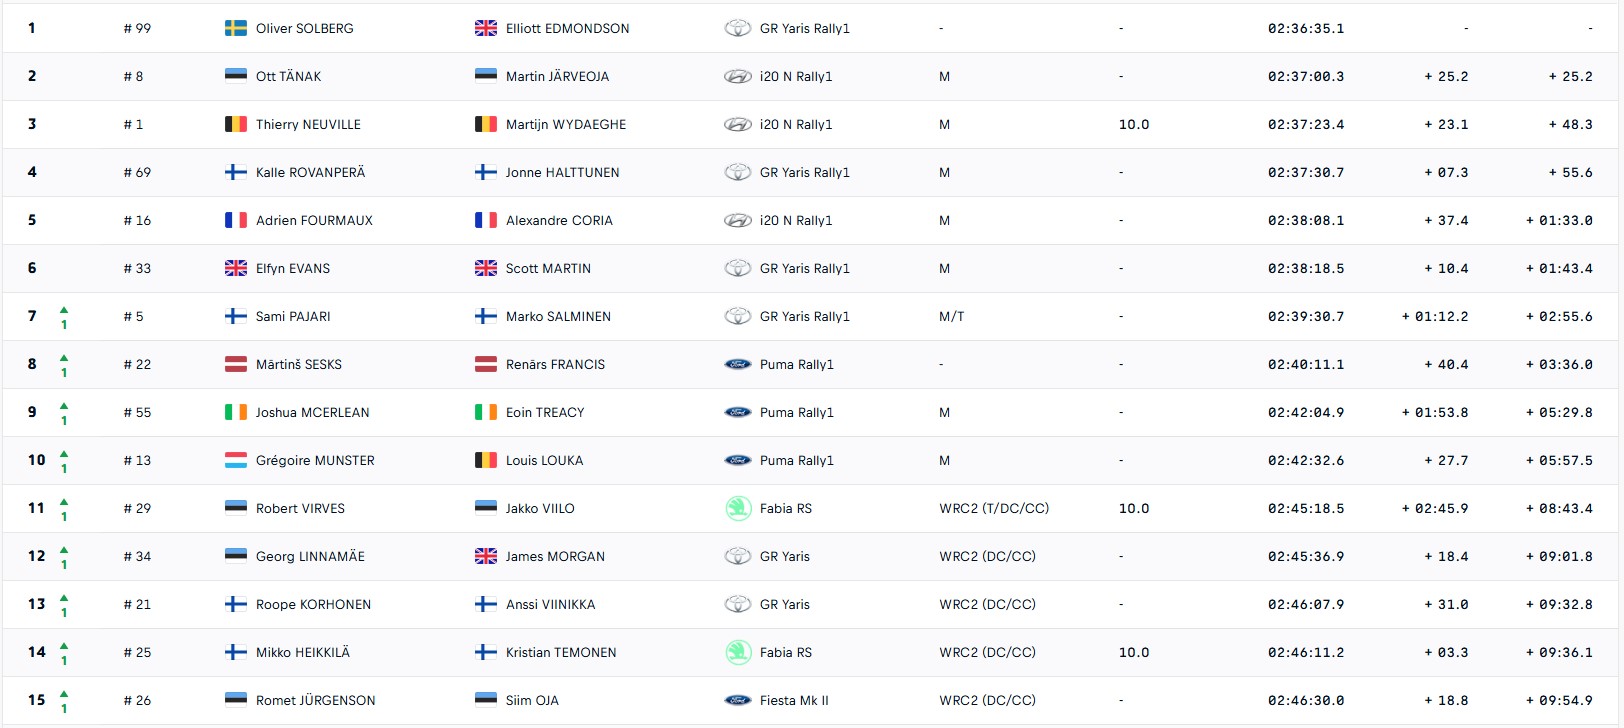Click the Latvian flag beside Renārs FRANCIS

[x=486, y=364]
